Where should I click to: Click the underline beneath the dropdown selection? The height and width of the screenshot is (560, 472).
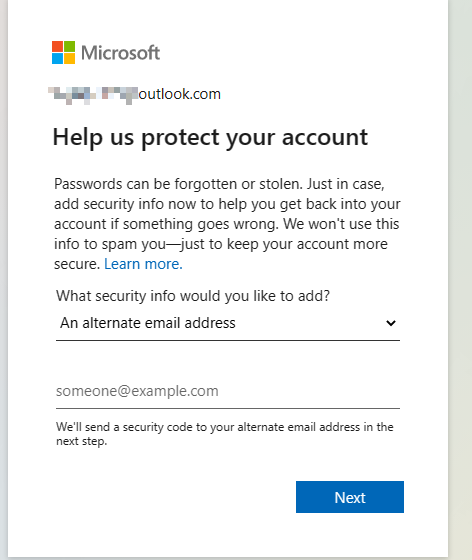(x=228, y=340)
